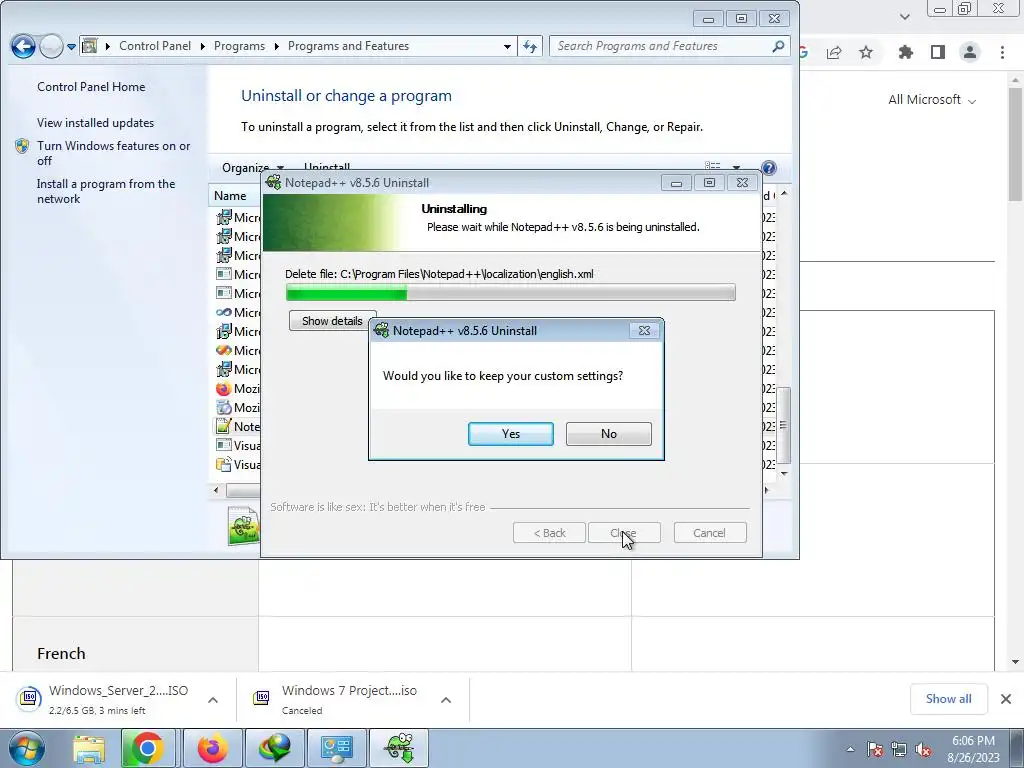Open options for Windows 7 Project iso download
Image resolution: width=1024 pixels, height=768 pixels.
(x=446, y=700)
